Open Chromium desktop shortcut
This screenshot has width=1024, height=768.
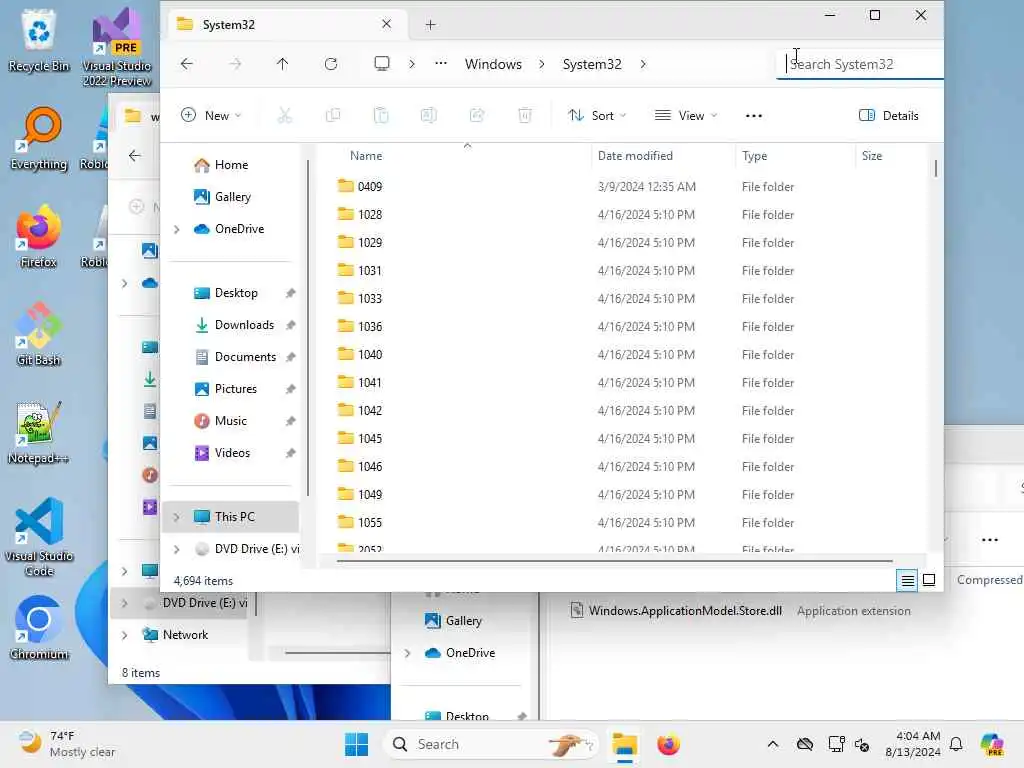tap(39, 628)
